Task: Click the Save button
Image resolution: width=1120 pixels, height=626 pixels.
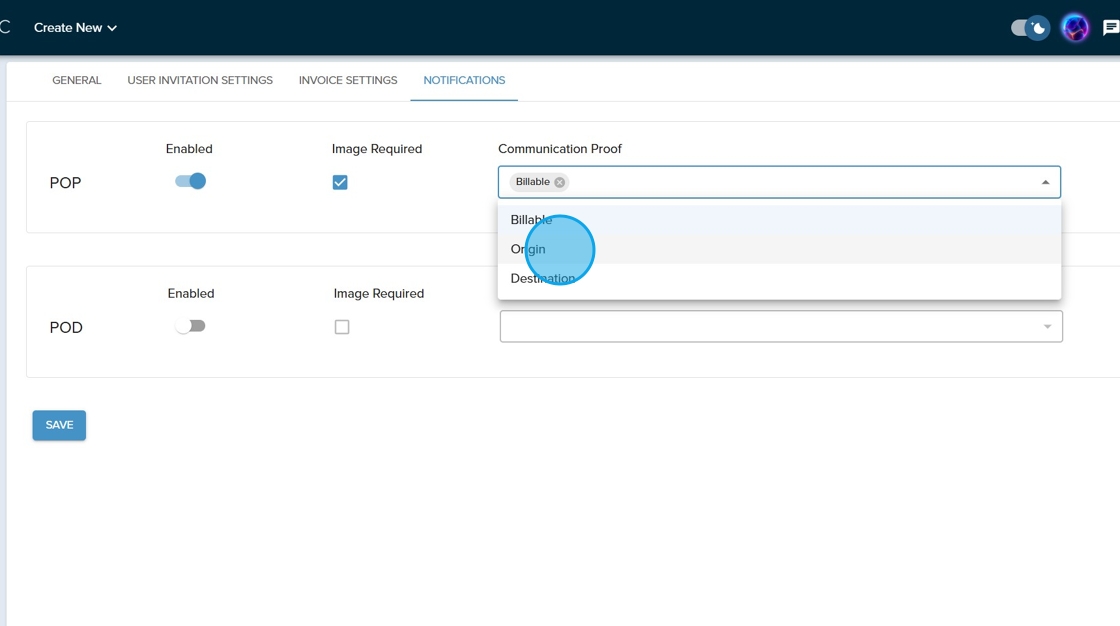Action: coord(59,425)
